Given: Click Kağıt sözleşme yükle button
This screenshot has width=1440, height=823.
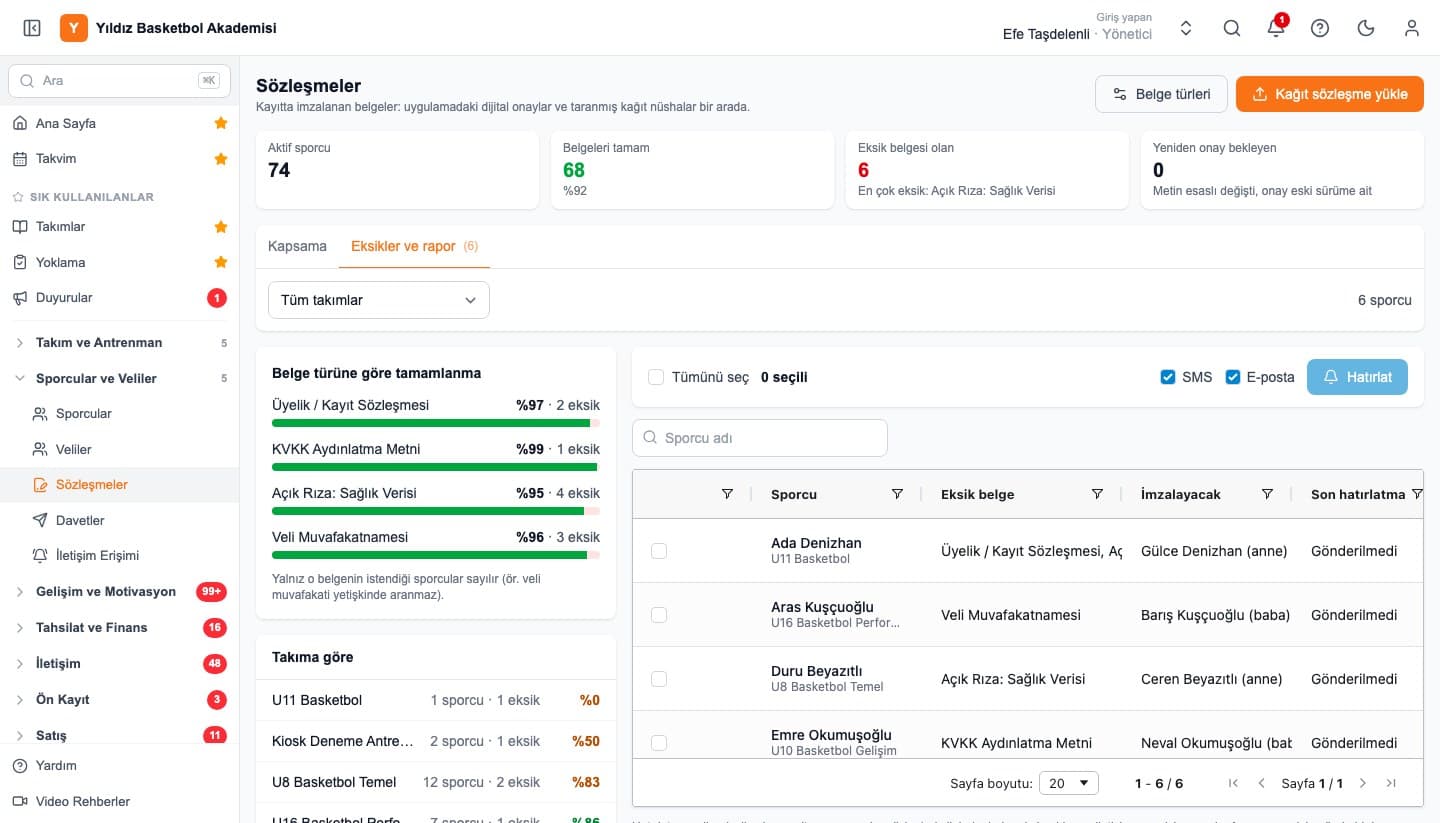Looking at the screenshot, I should point(1330,94).
